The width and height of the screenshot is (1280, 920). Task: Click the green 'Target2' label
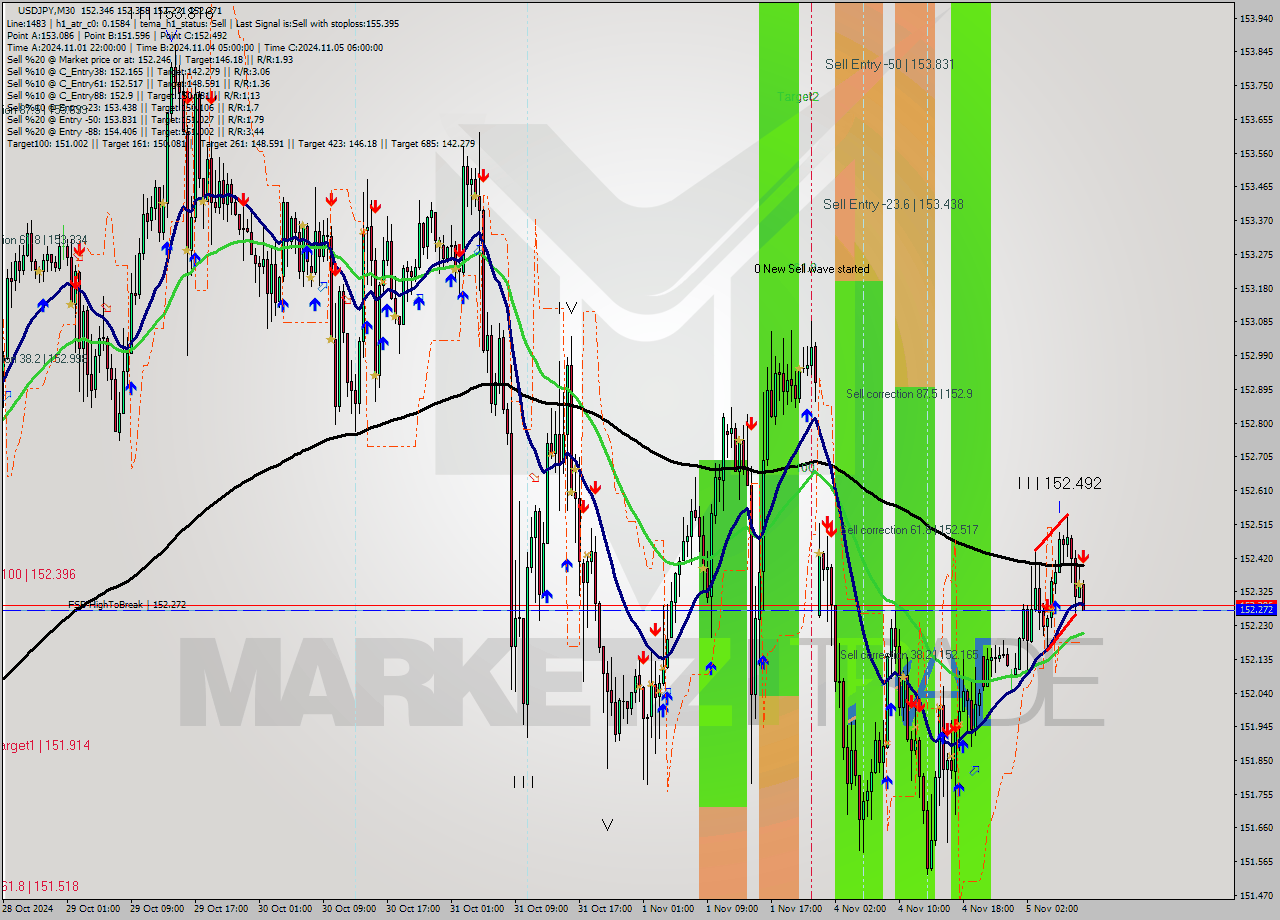798,97
